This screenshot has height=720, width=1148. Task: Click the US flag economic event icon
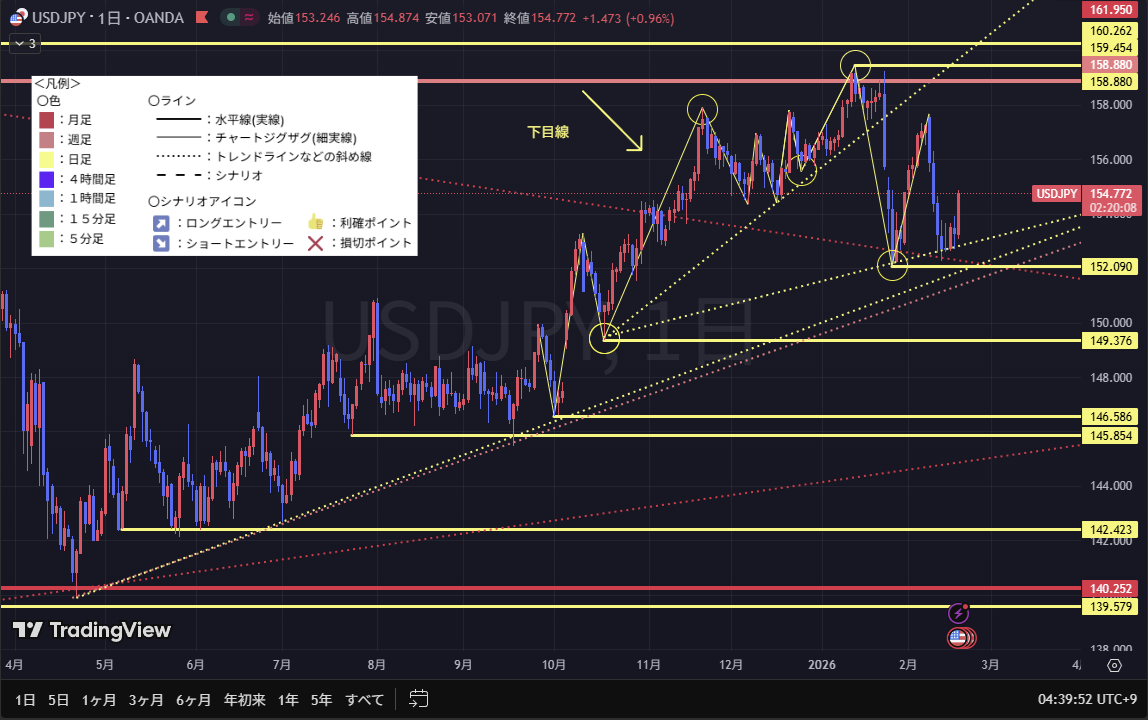click(959, 637)
